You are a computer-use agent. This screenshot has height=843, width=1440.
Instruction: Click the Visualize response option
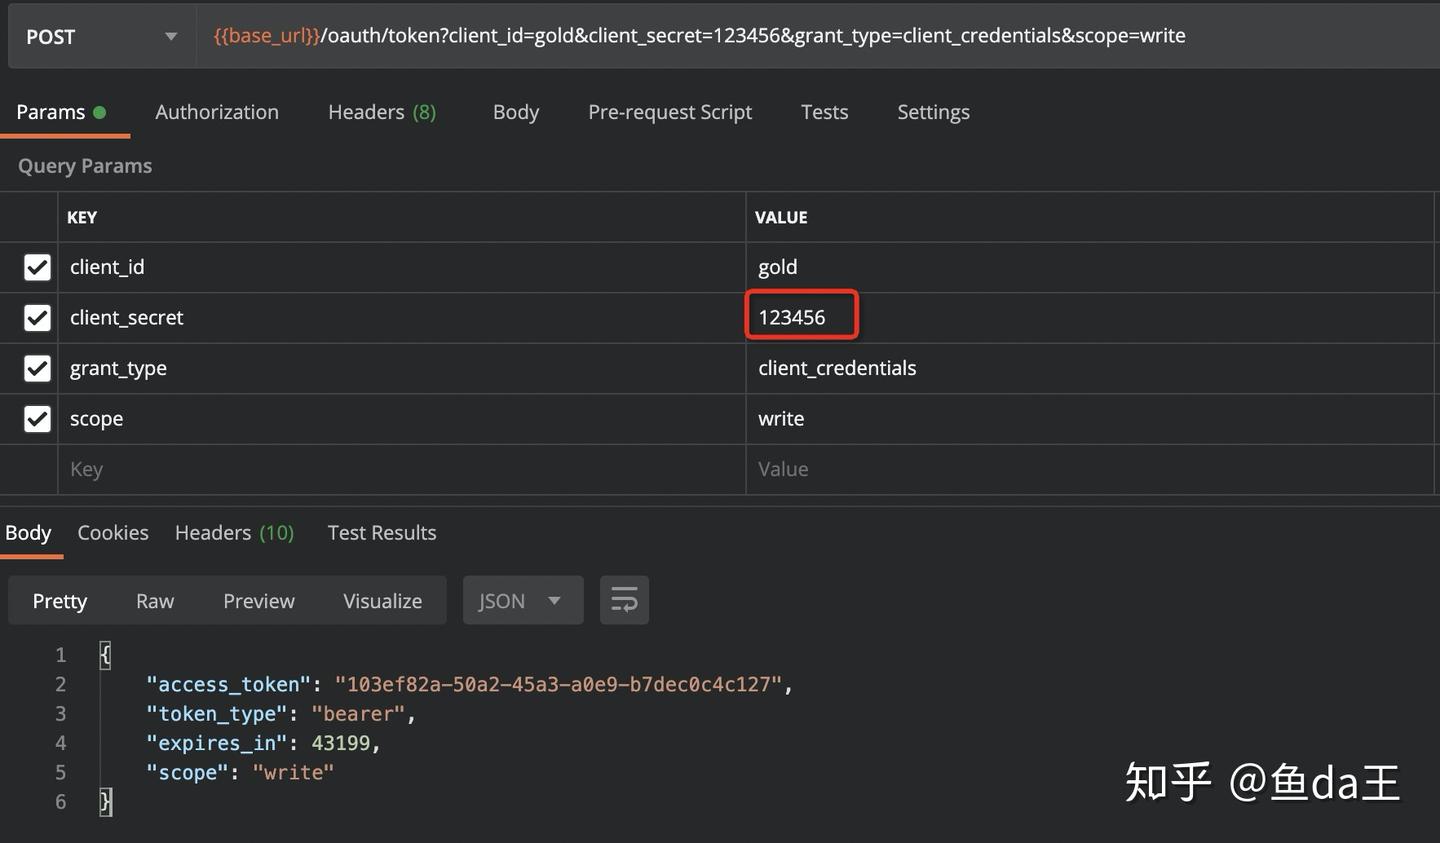point(383,600)
